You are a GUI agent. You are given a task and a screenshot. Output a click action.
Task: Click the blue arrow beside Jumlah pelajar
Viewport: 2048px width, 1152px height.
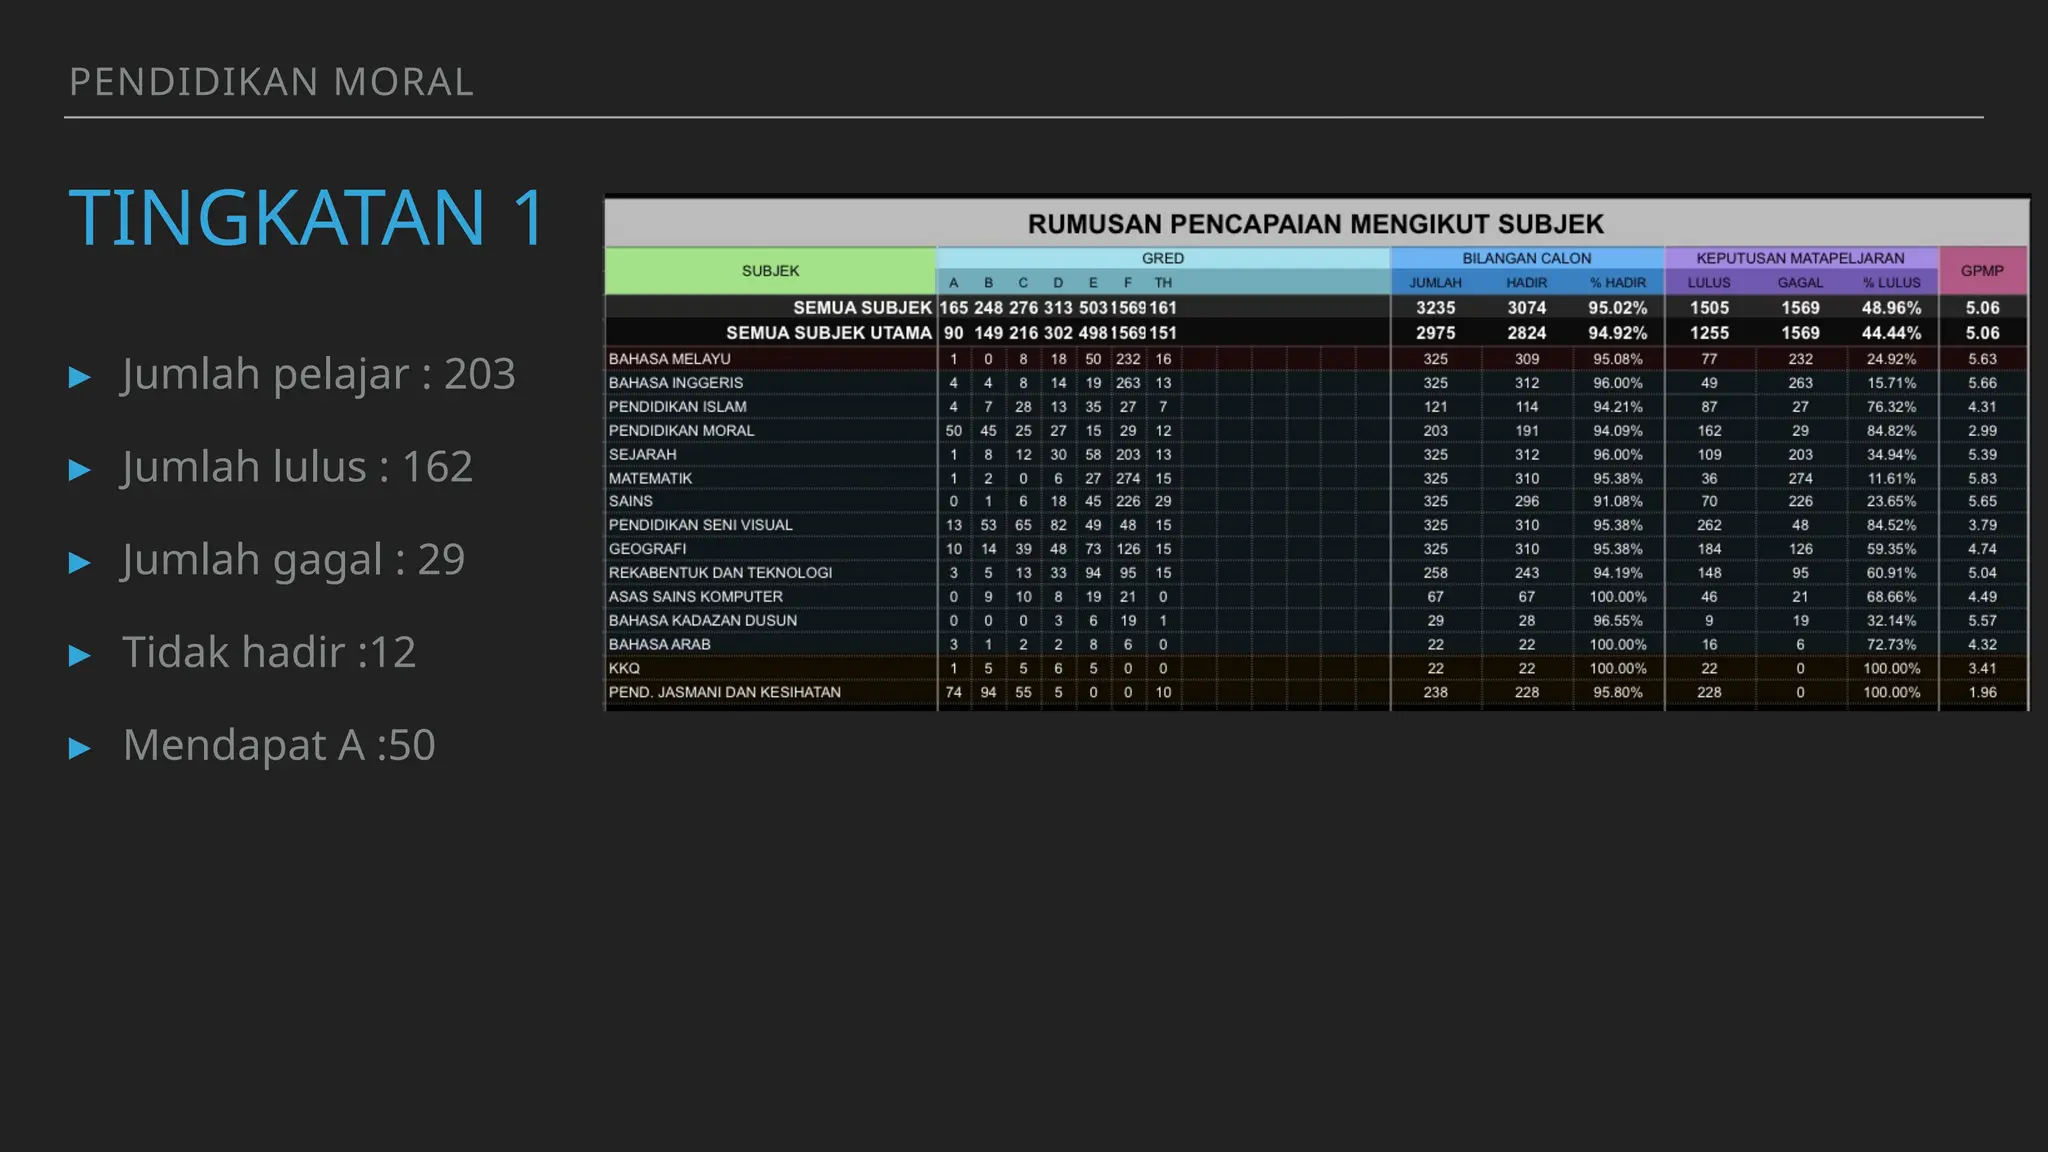(80, 377)
